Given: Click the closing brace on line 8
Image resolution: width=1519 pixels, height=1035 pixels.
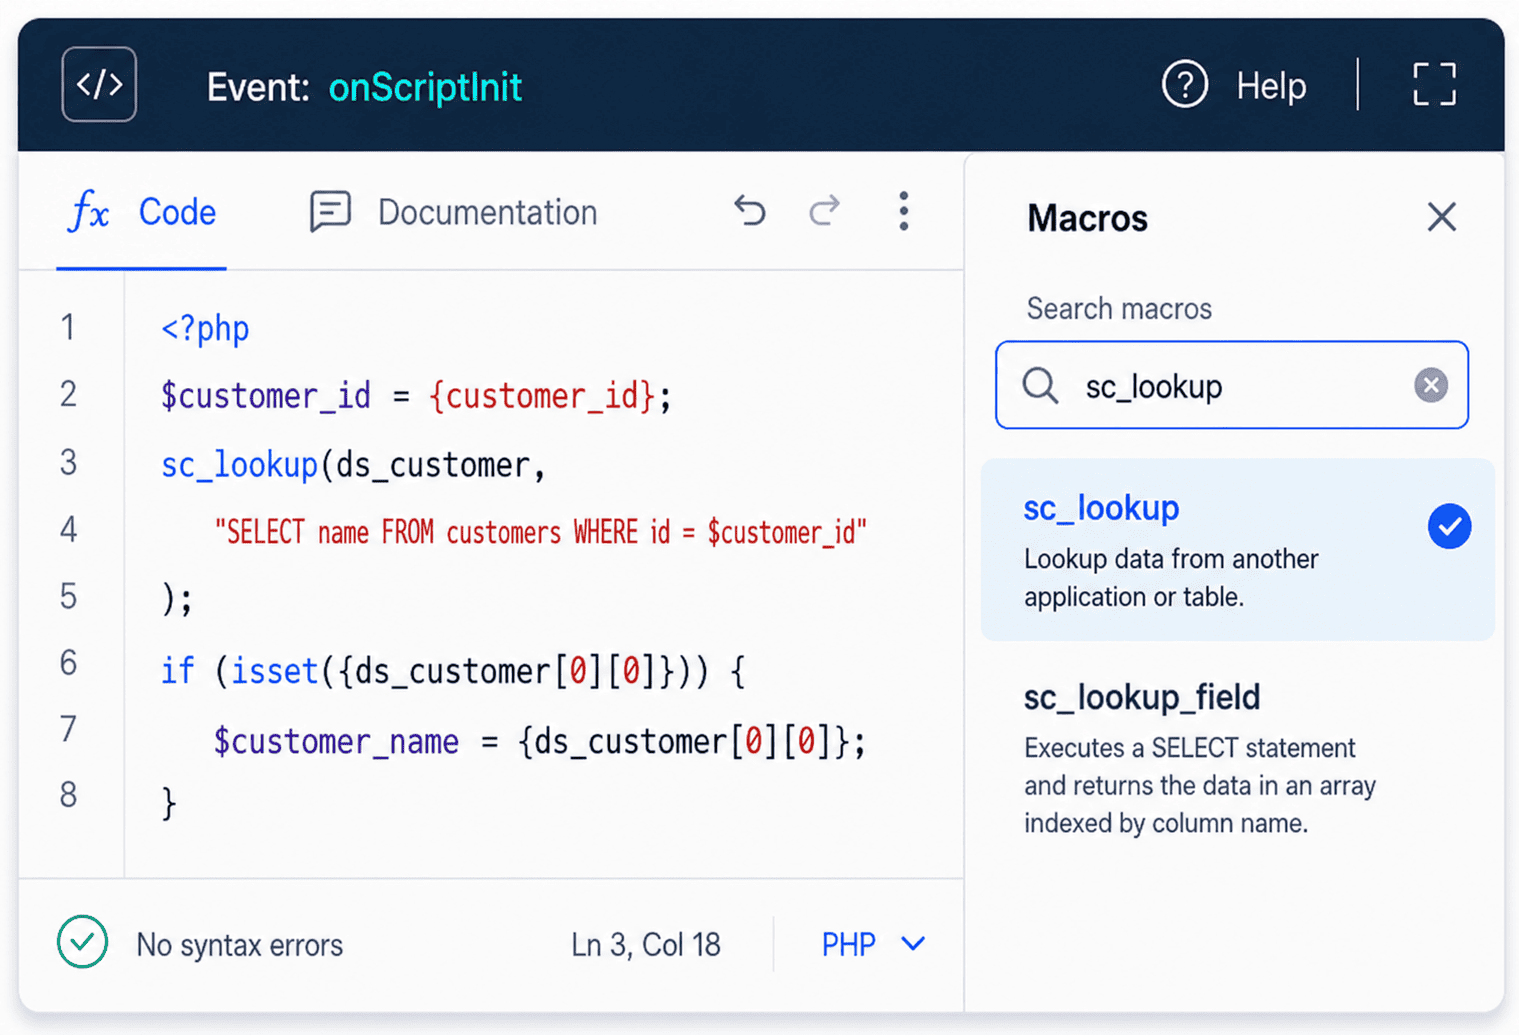Looking at the screenshot, I should tap(169, 803).
